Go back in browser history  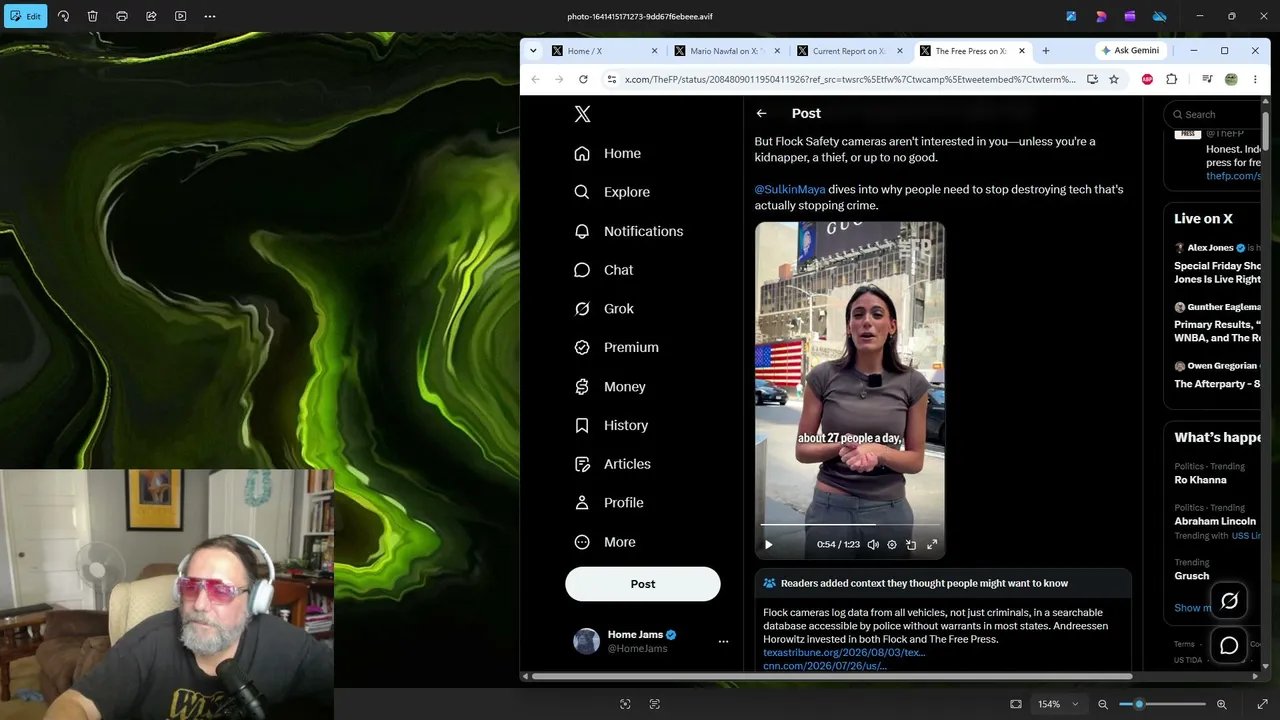point(535,79)
